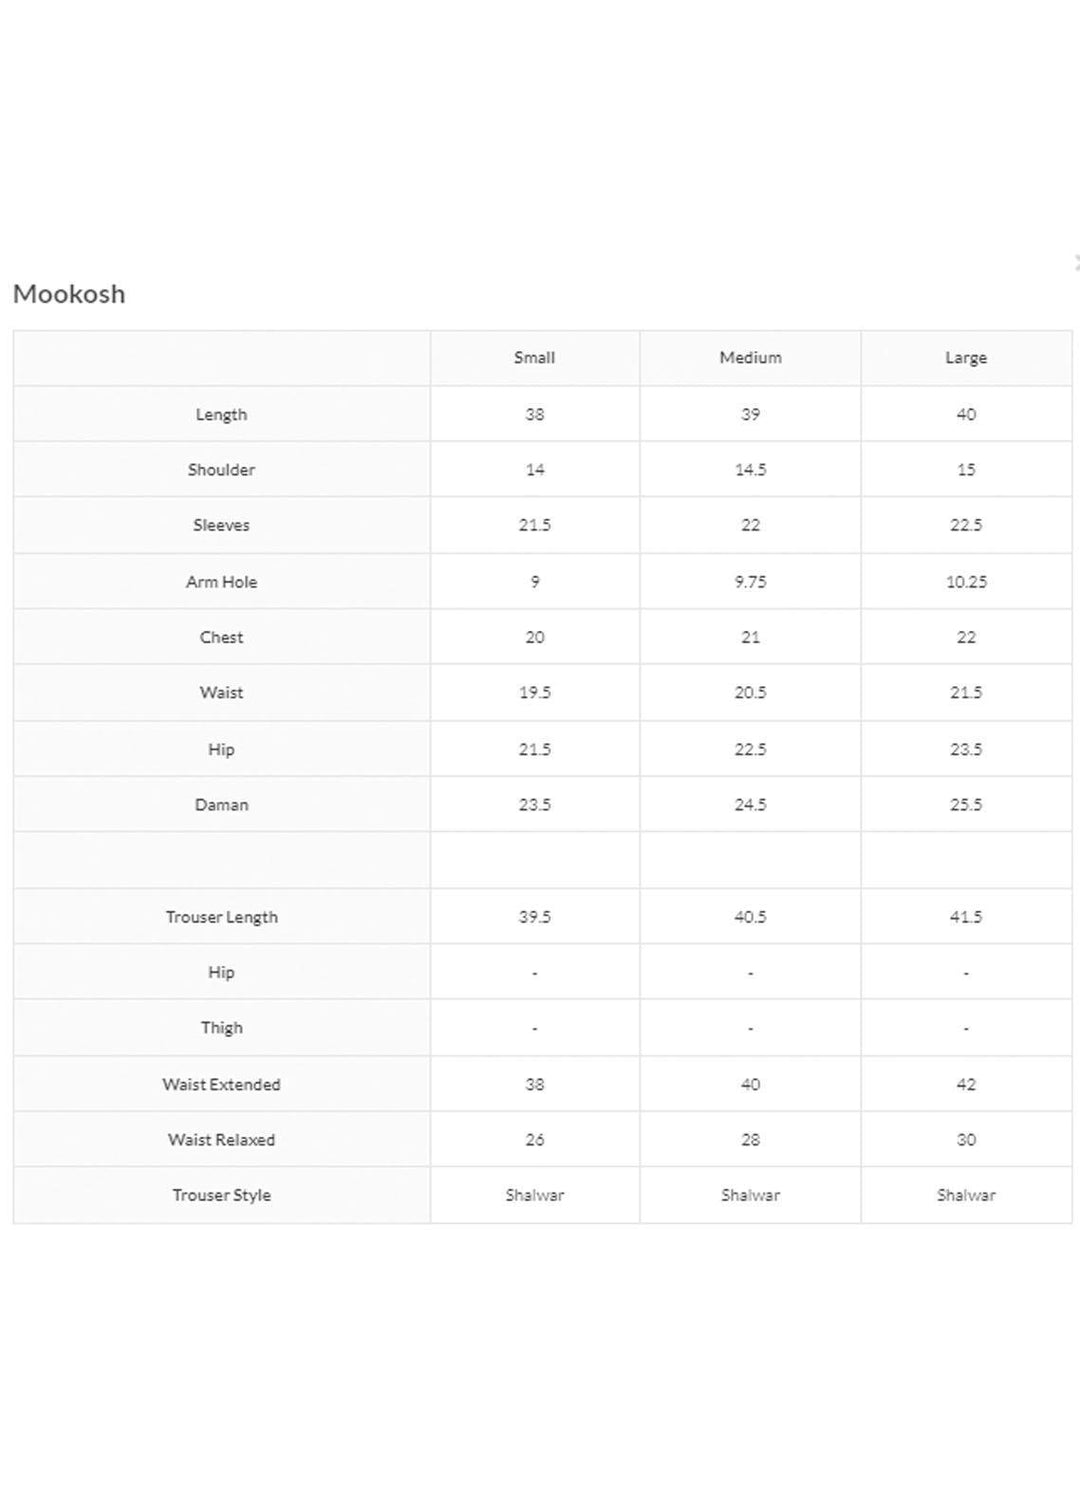Select the Medium column header
The height and width of the screenshot is (1503, 1080).
tap(750, 358)
